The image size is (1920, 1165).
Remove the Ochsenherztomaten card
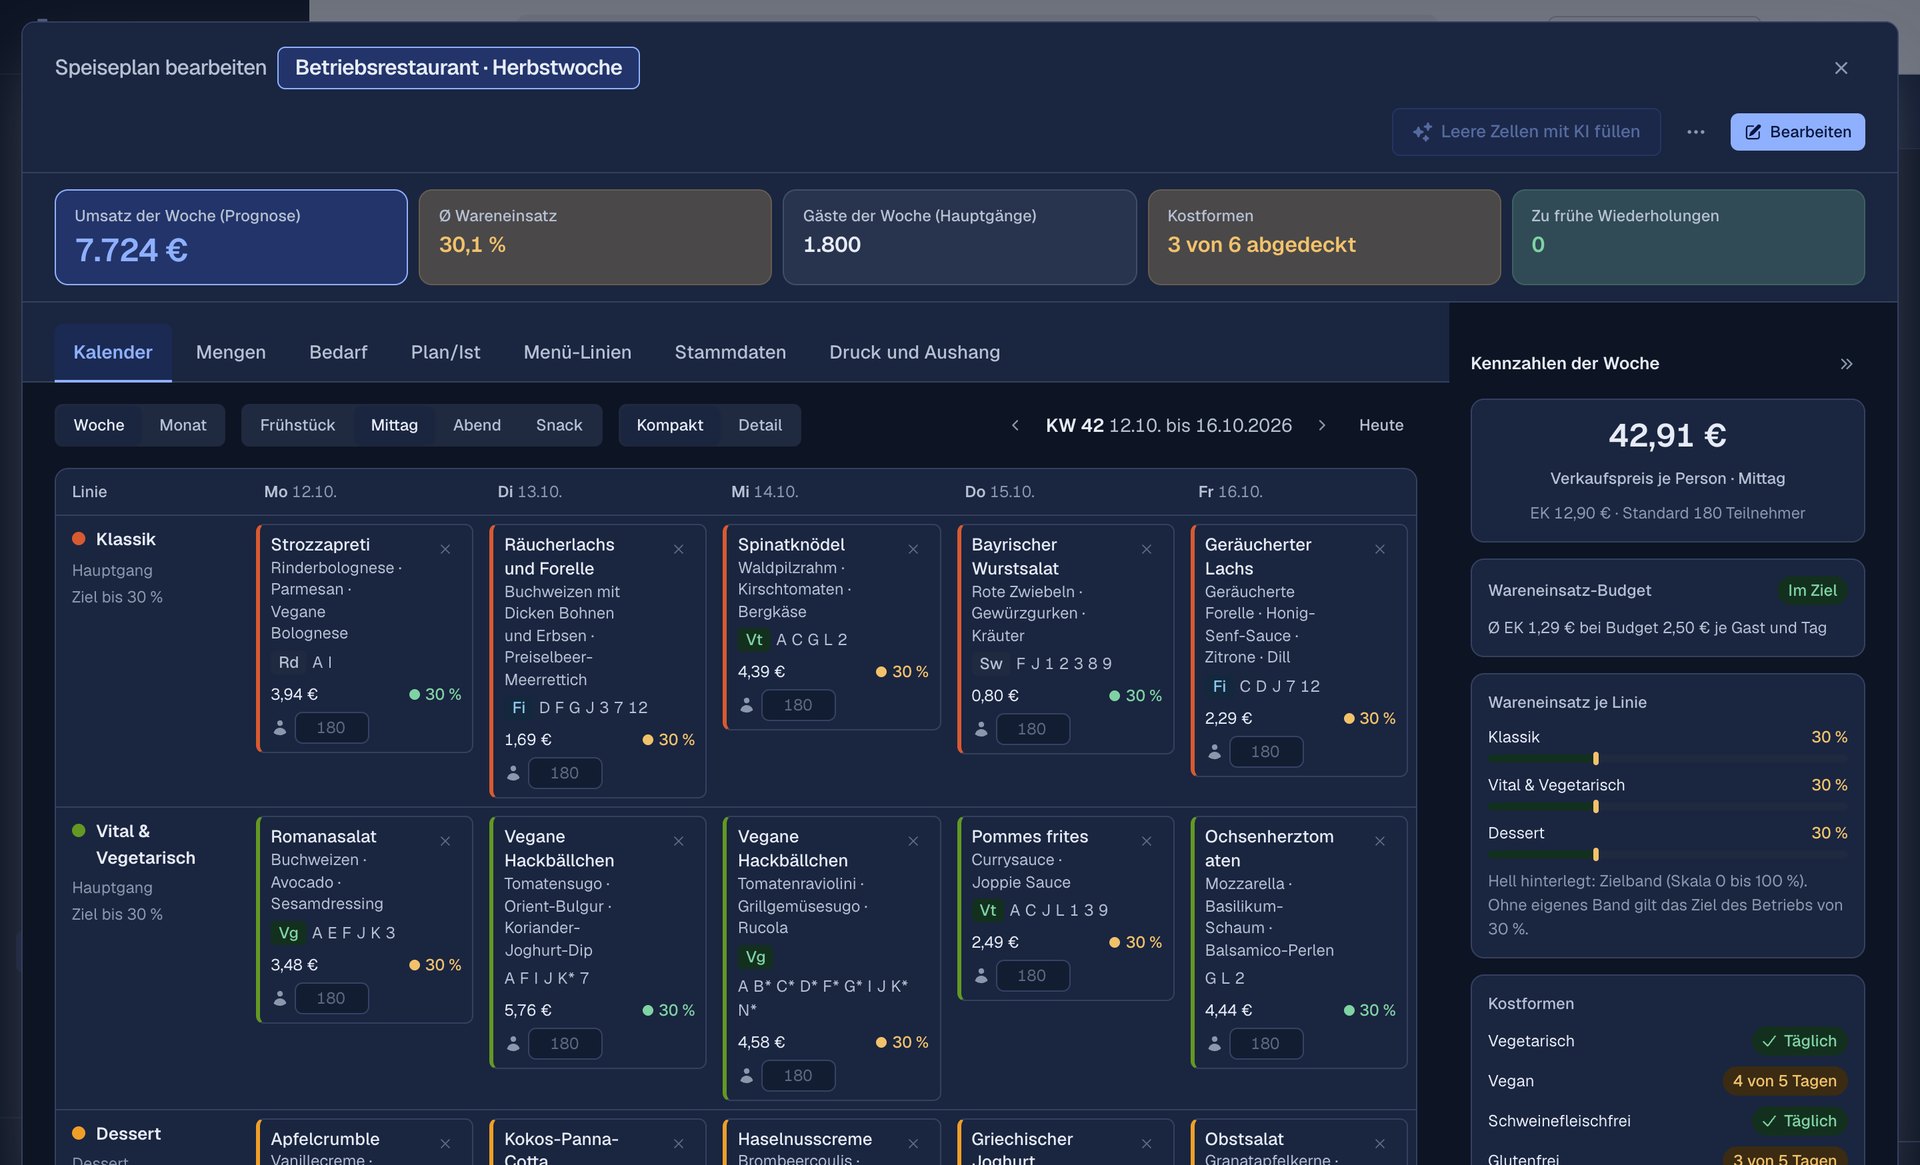coord(1379,841)
